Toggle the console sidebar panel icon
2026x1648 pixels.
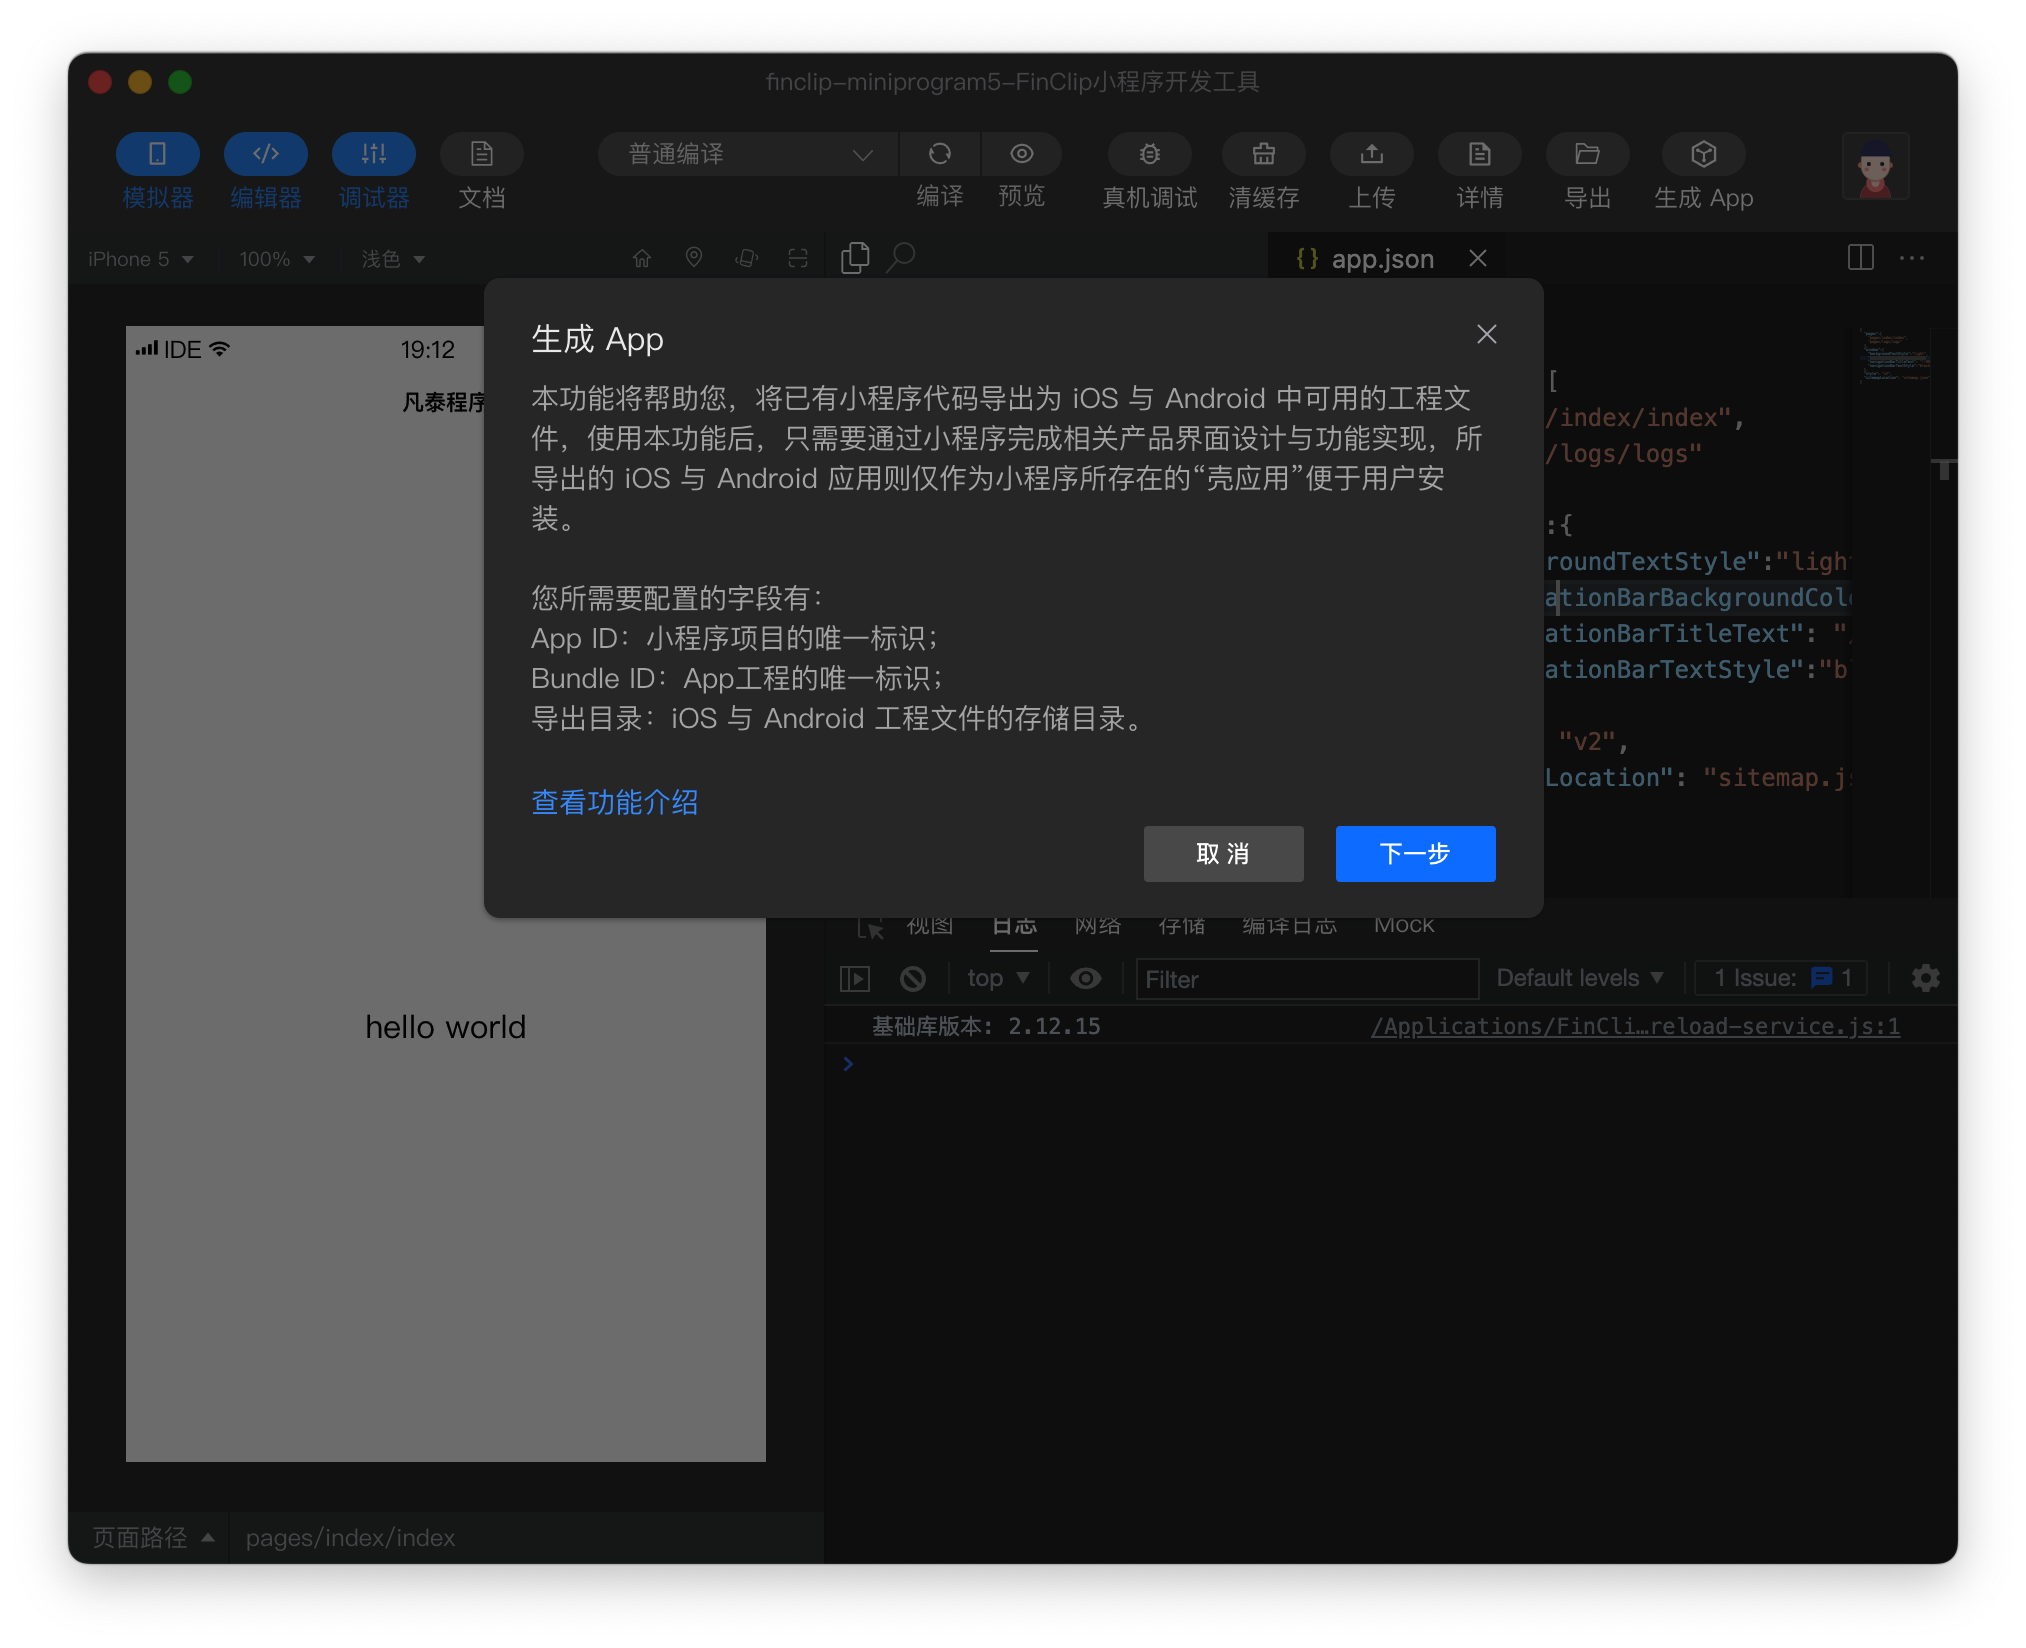(x=854, y=978)
